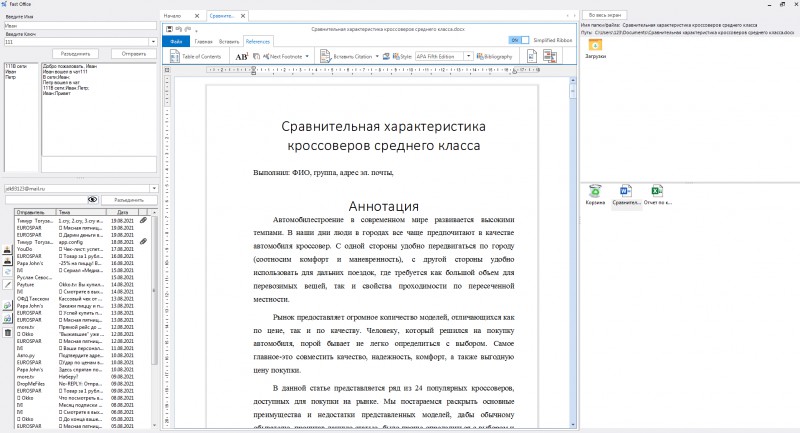Click the page icon left of last ribbon icon
Viewport: 800px width, 433px height.
click(531, 56)
